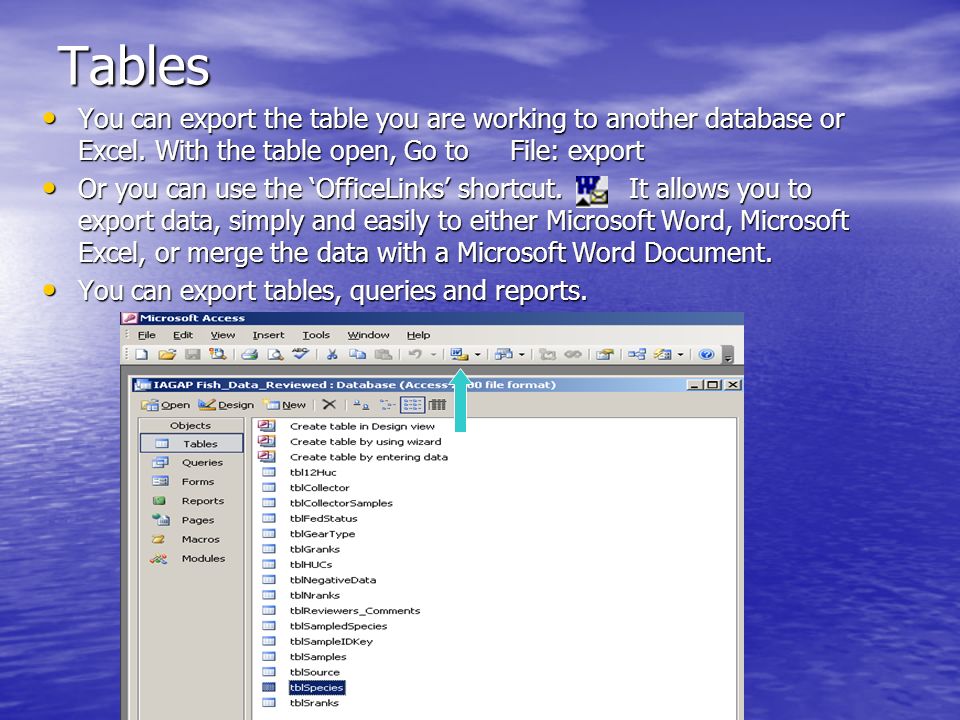The width and height of the screenshot is (960, 720).
Task: Click the Print toolbar icon
Action: (x=249, y=354)
